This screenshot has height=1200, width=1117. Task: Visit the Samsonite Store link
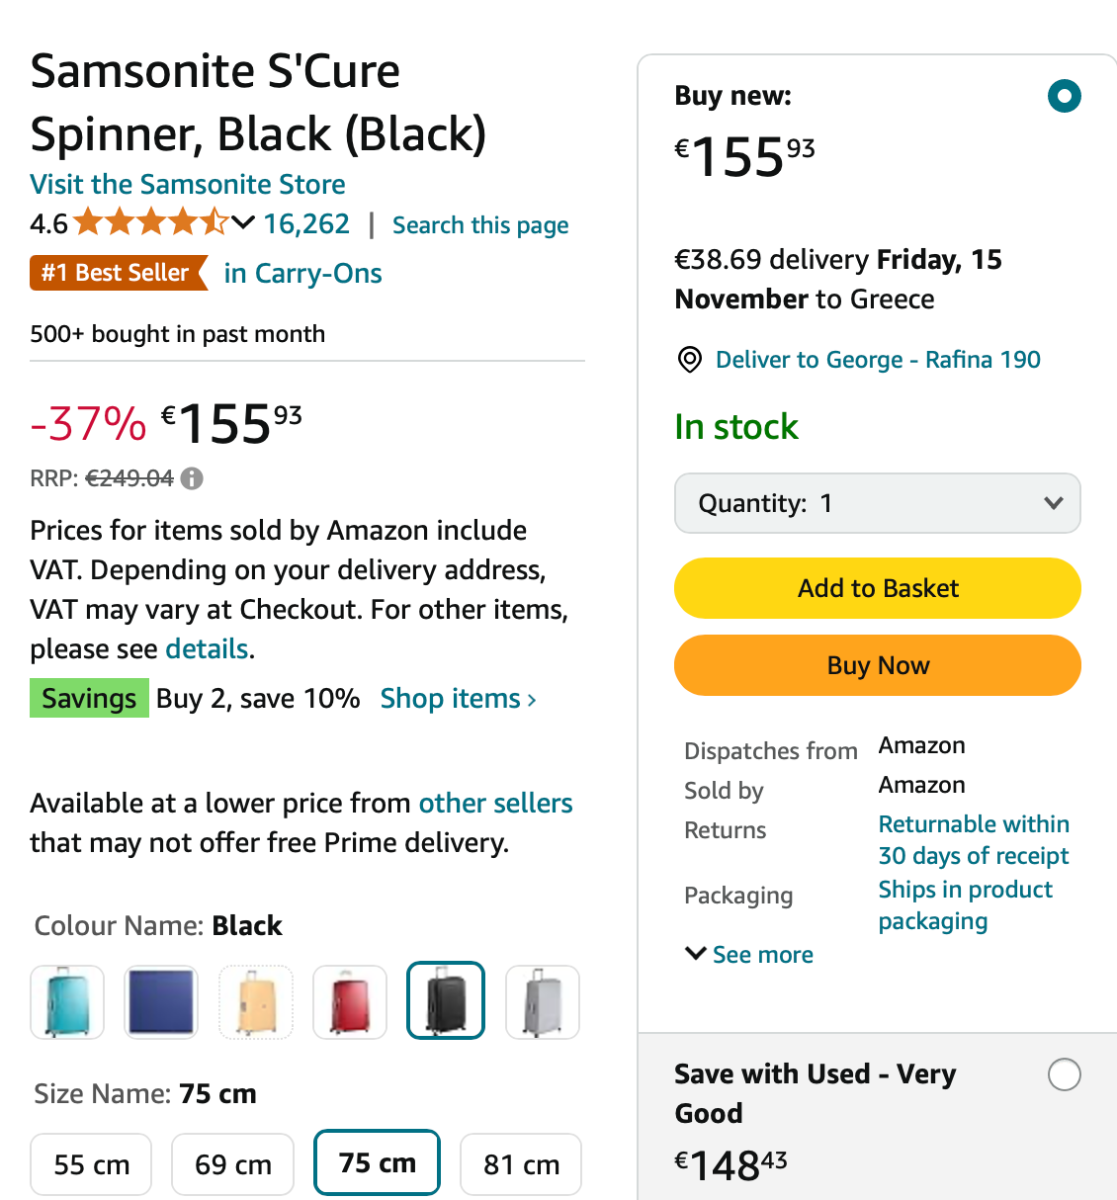pos(188,184)
